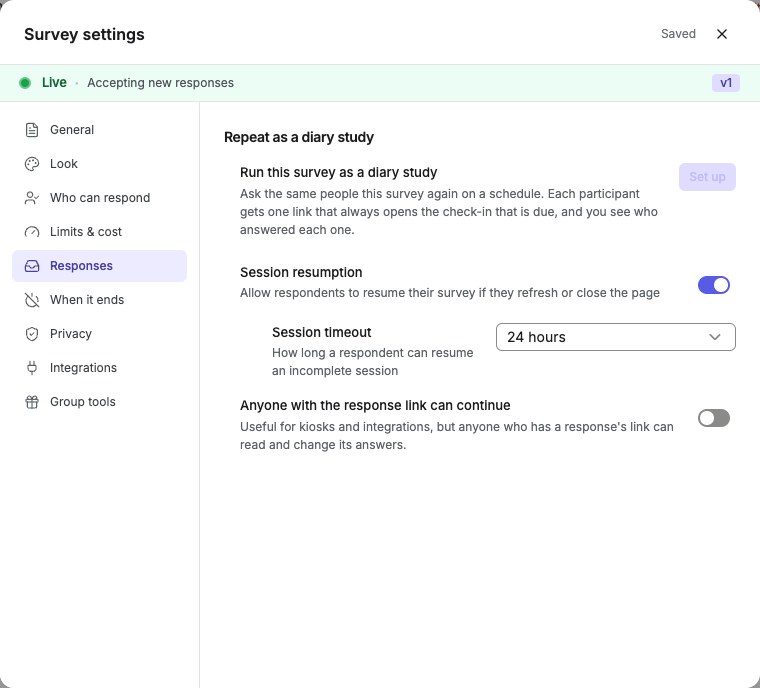
Task: Open the General settings section
Action: click(99, 130)
